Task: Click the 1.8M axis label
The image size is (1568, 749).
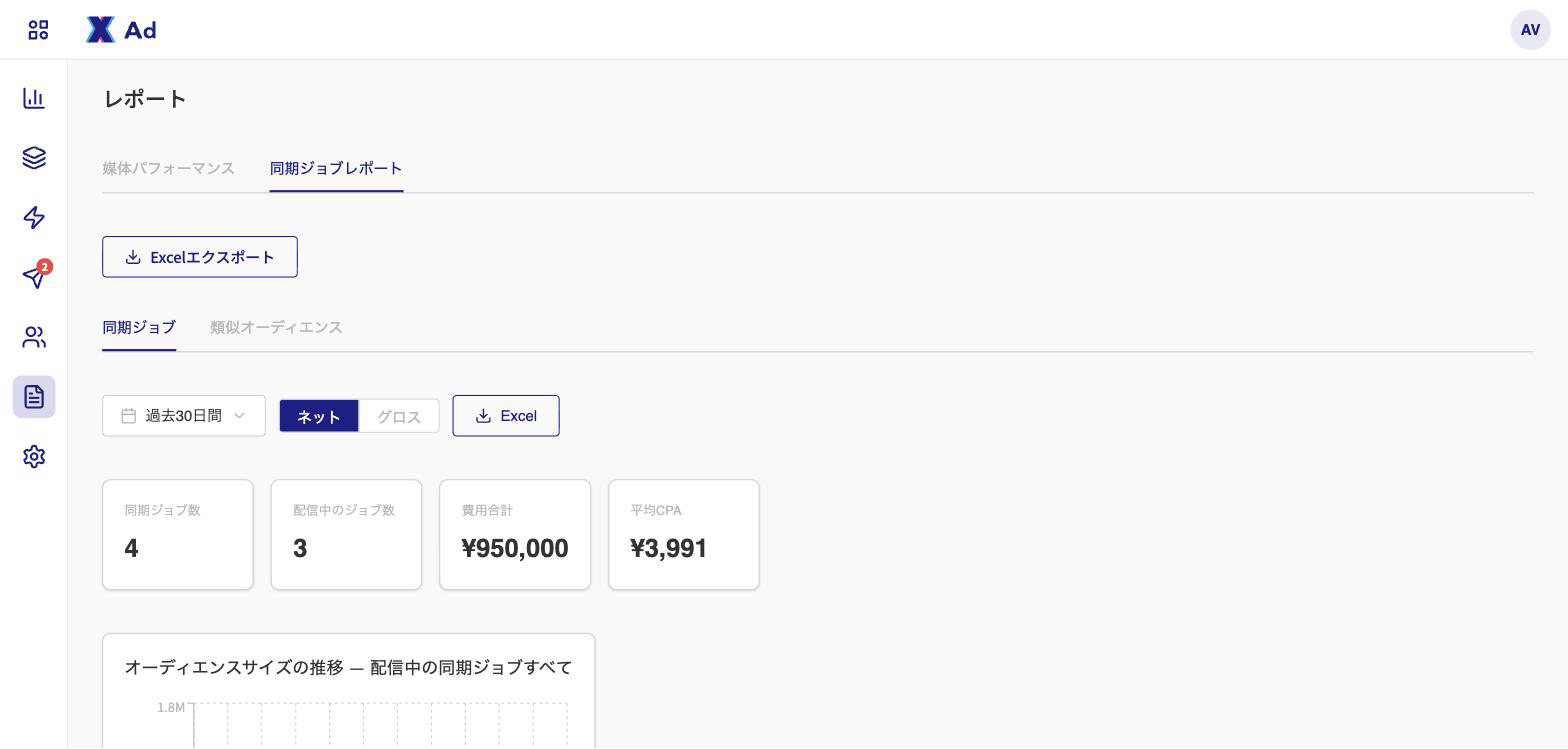Action: (x=171, y=708)
